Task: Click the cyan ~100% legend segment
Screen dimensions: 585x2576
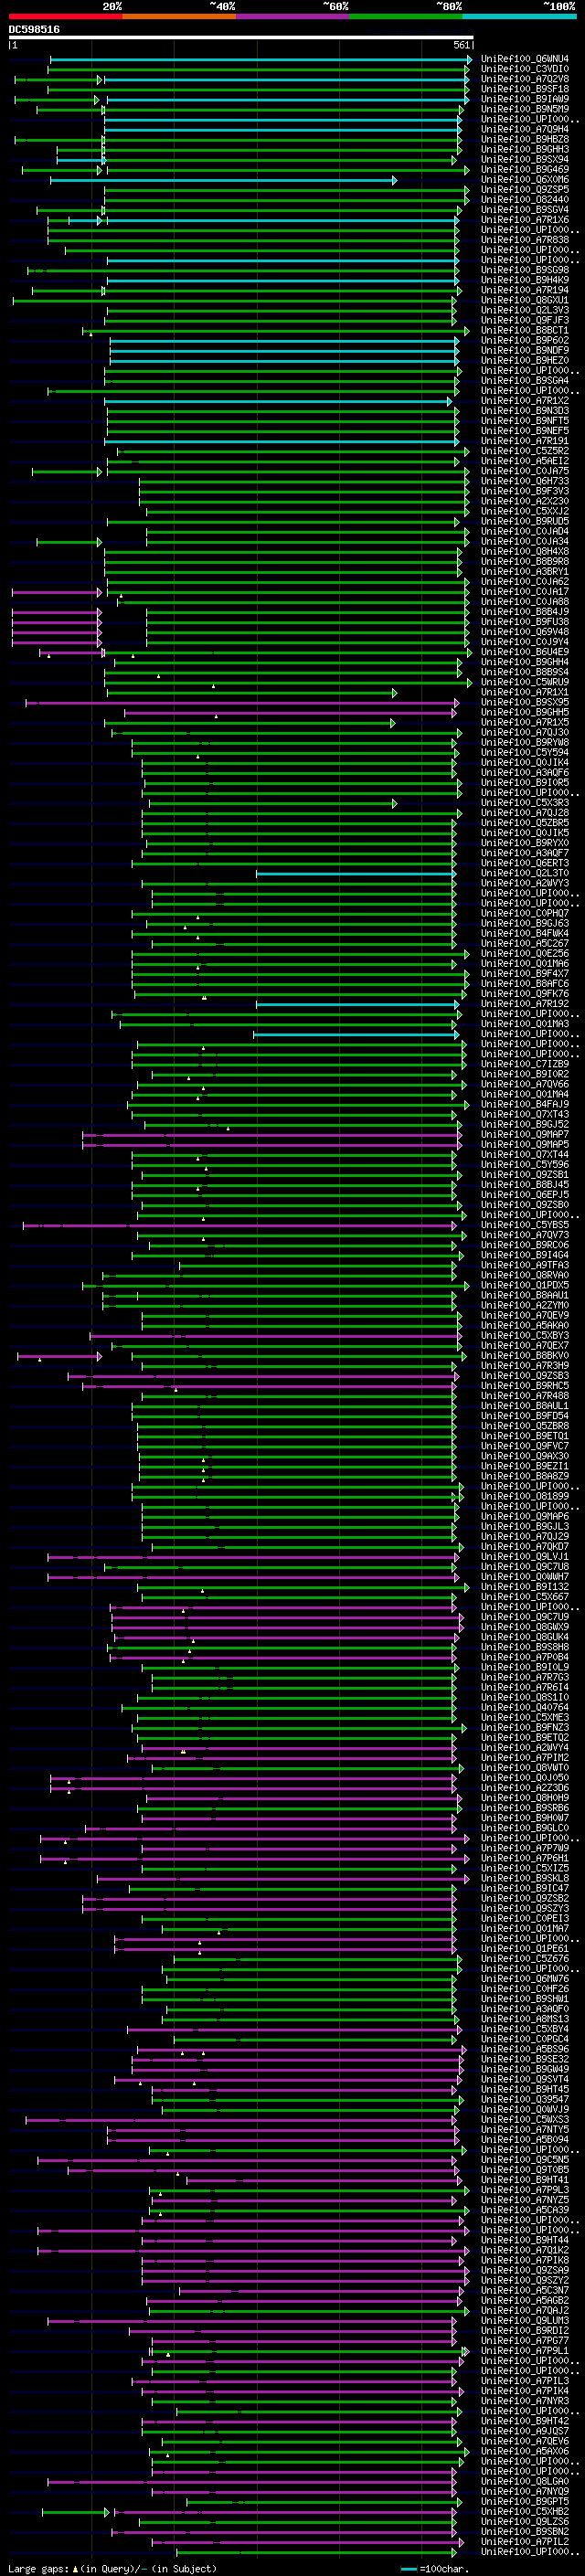Action: tap(518, 16)
